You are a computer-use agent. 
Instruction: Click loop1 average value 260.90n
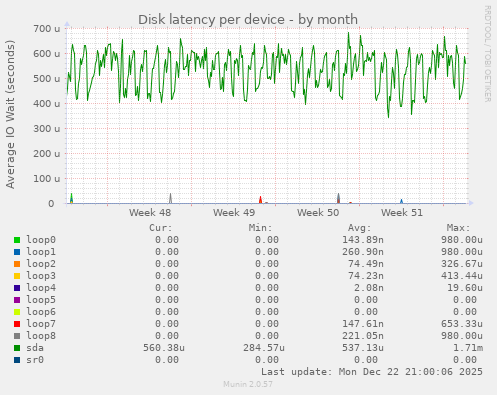[x=363, y=252]
